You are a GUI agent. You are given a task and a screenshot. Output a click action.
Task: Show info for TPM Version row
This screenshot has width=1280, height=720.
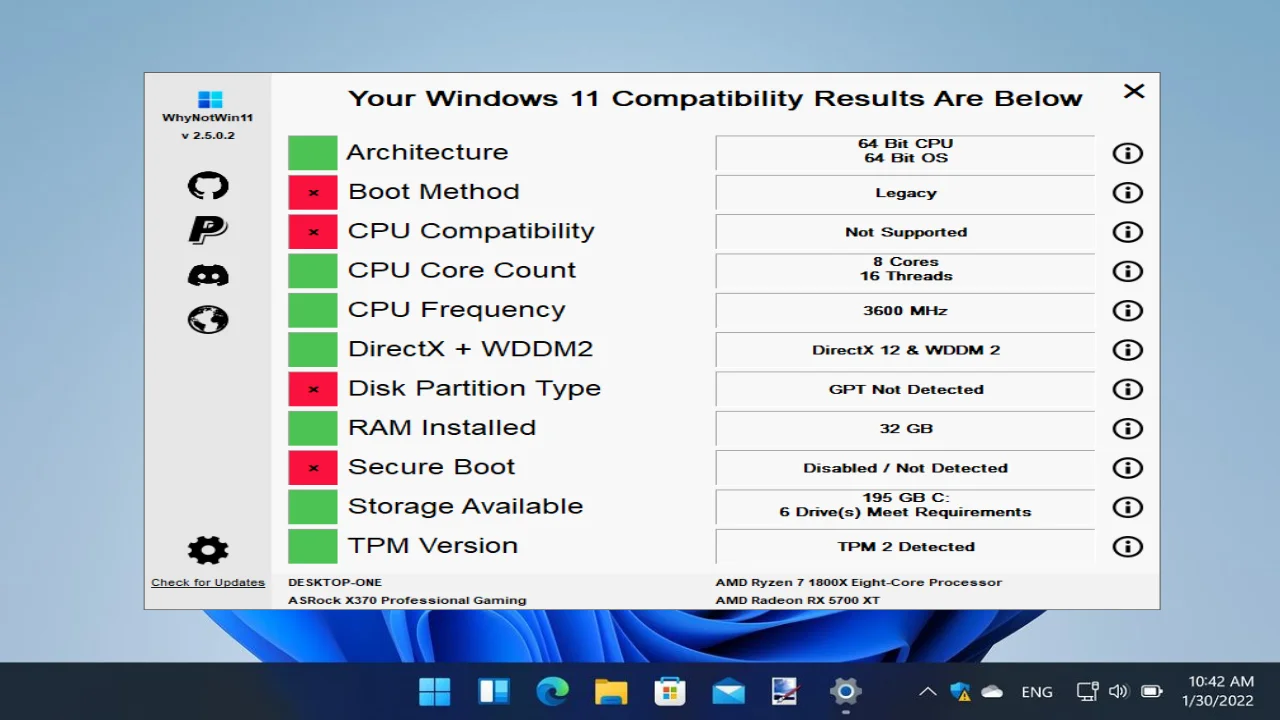tap(1127, 547)
